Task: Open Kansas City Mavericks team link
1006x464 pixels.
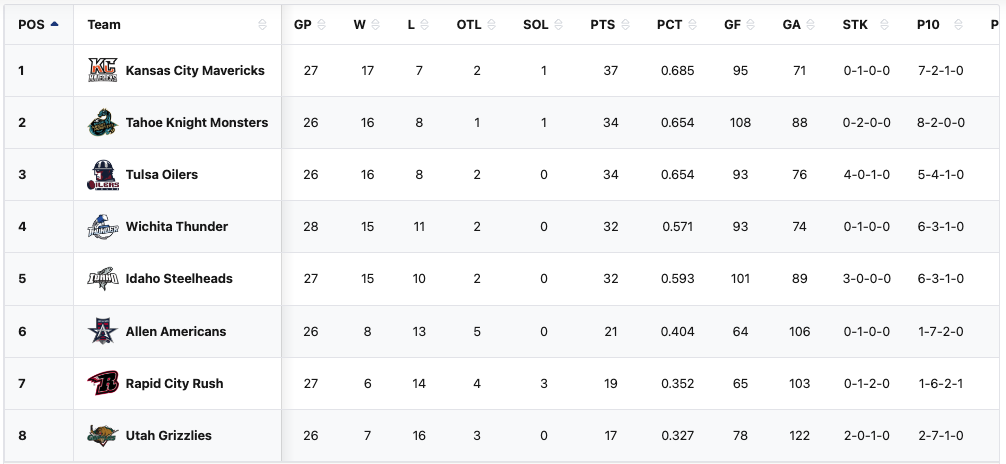Action: point(195,71)
